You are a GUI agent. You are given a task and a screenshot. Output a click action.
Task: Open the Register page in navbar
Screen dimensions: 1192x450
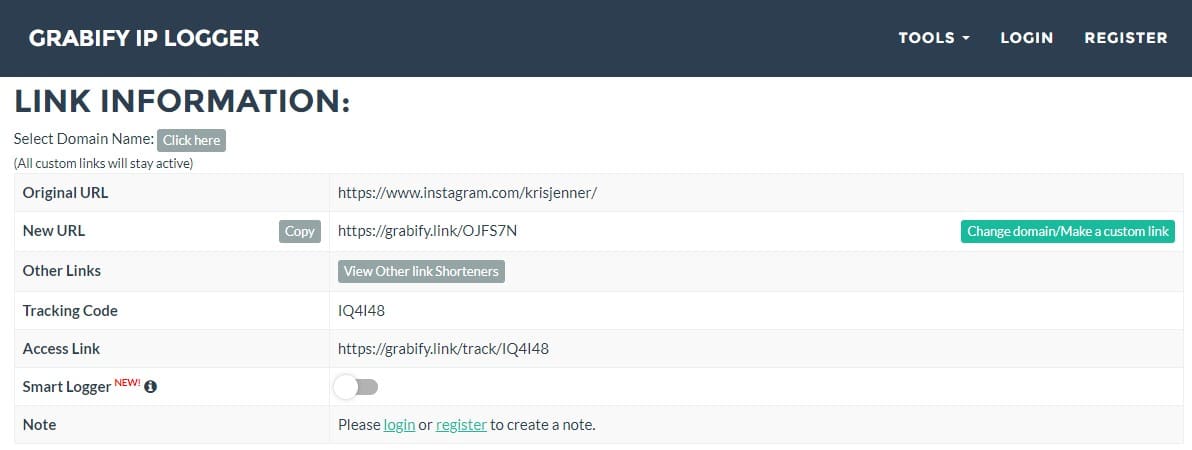click(x=1125, y=37)
